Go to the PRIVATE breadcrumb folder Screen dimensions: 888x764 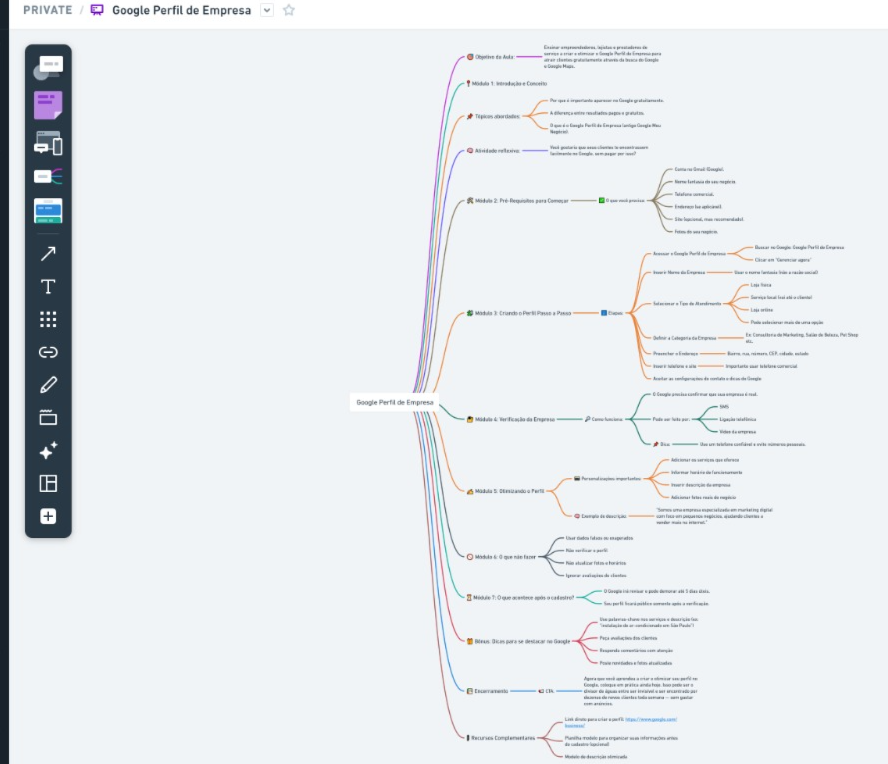pyautogui.click(x=48, y=10)
